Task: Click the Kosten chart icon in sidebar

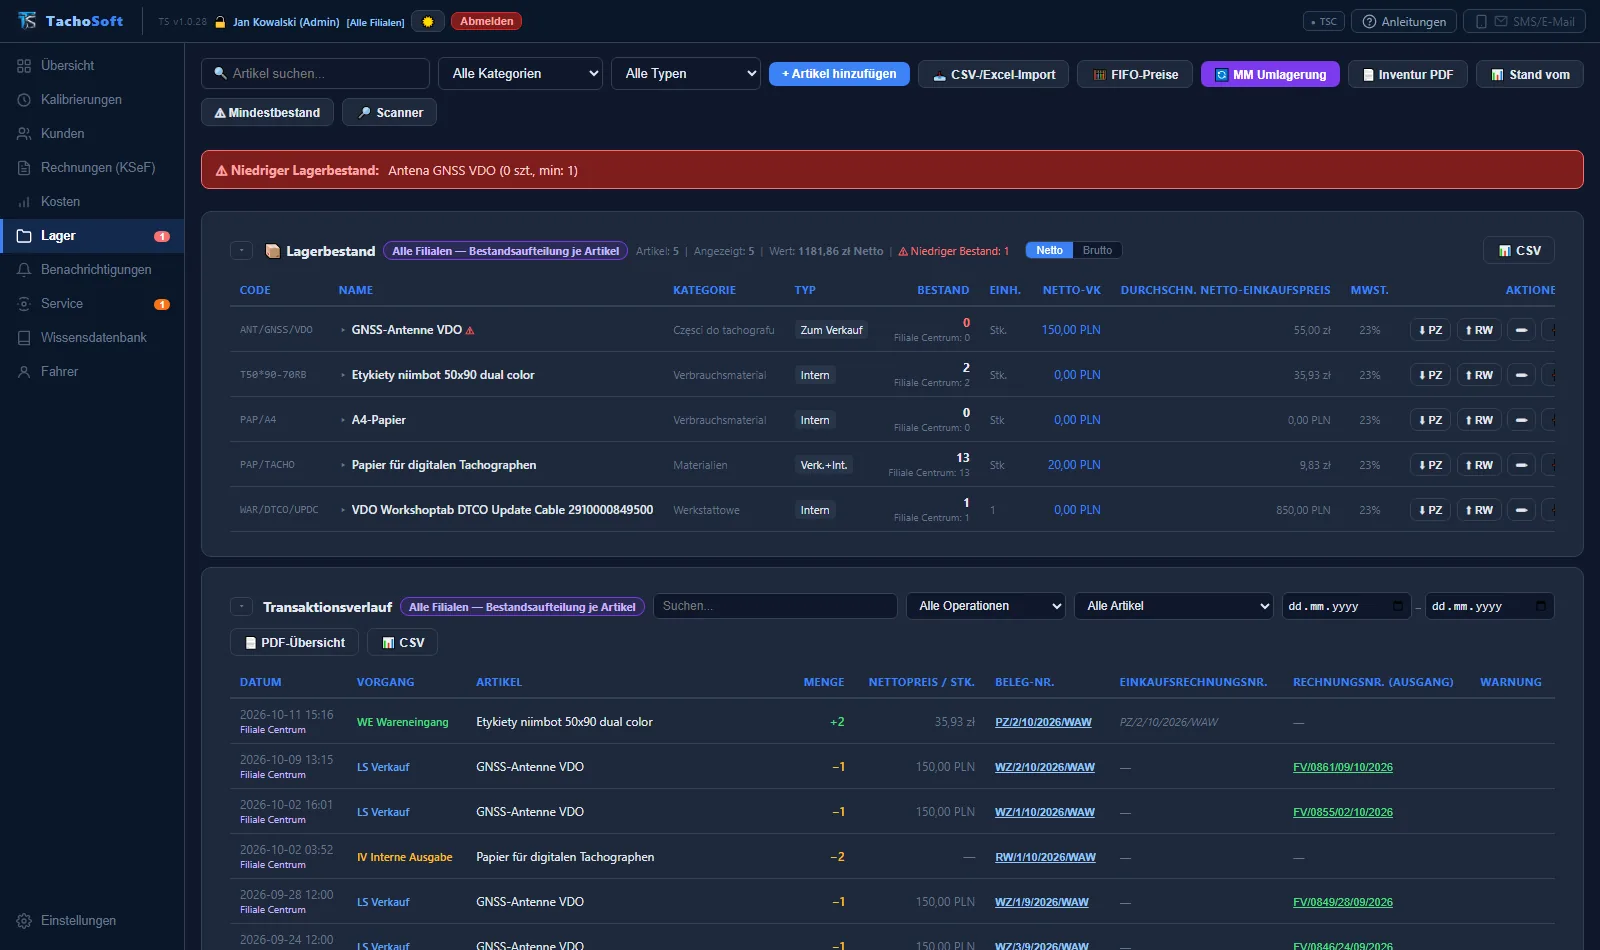Action: pos(24,202)
